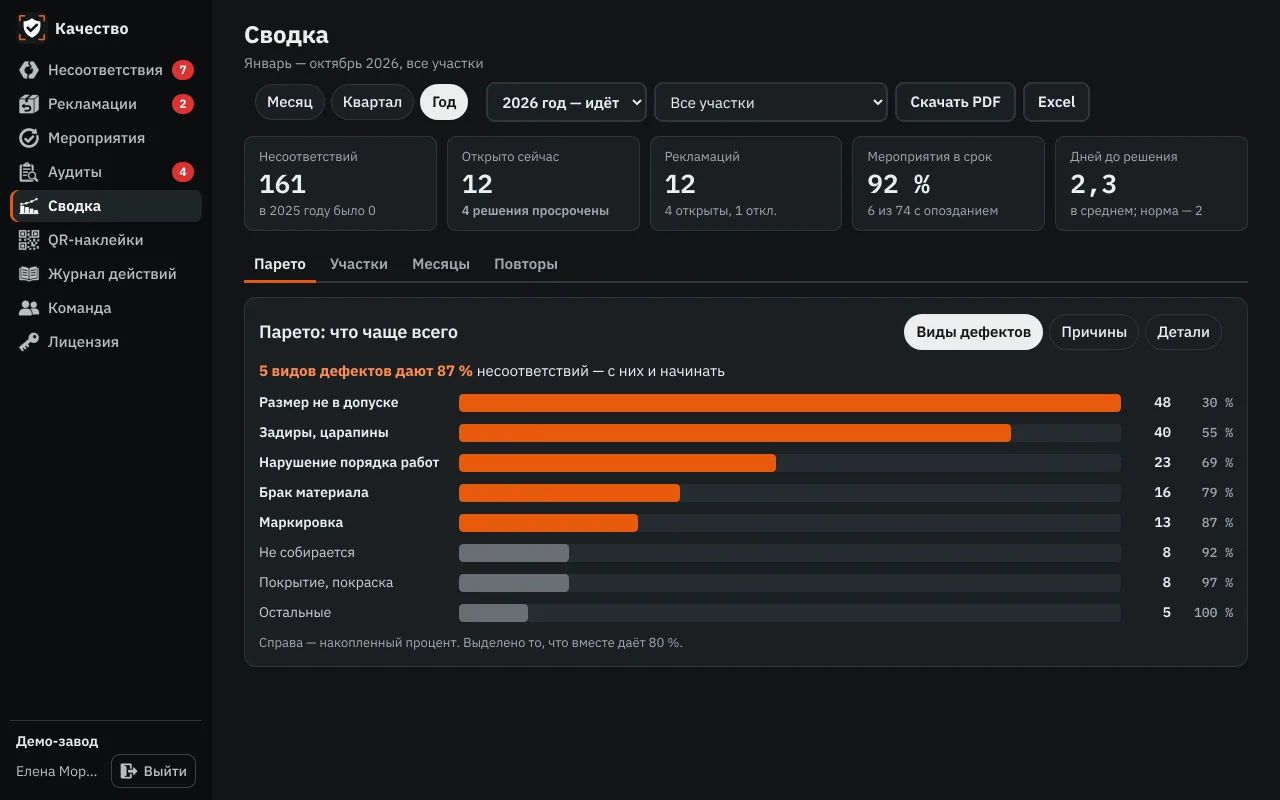Open Несоответствия via its sidebar icon

29,70
